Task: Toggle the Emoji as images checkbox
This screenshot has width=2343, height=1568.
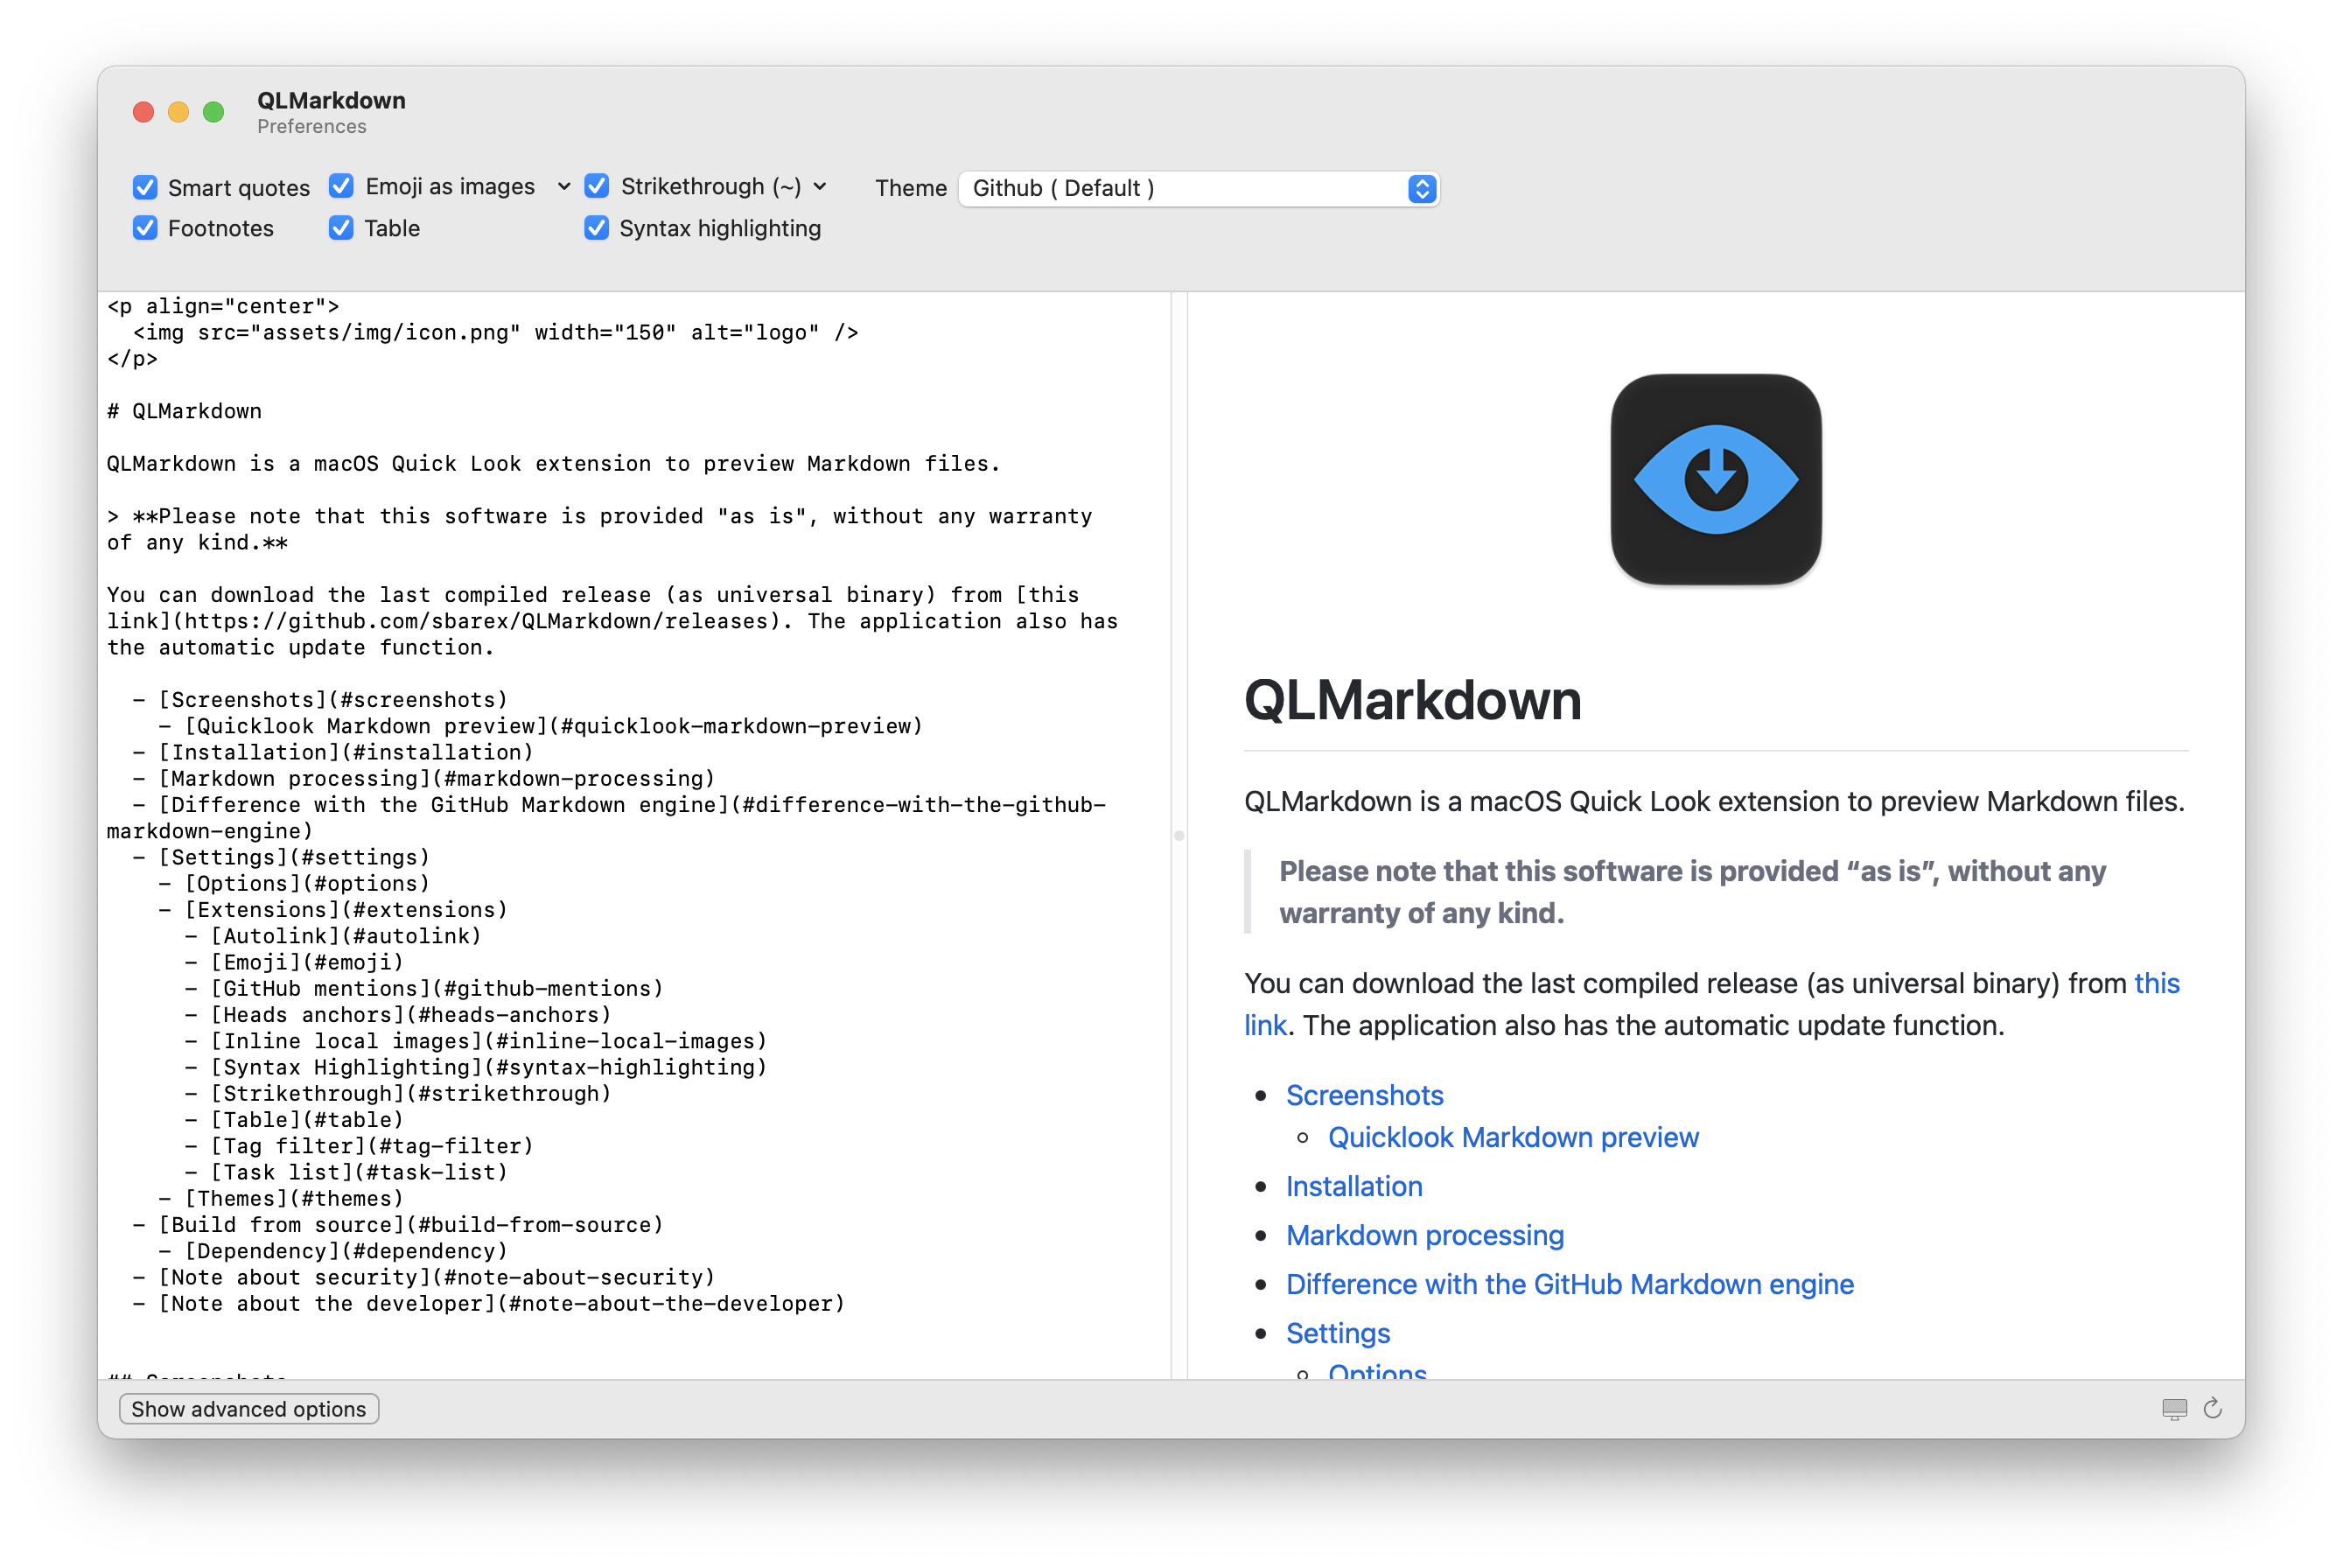Action: point(341,186)
